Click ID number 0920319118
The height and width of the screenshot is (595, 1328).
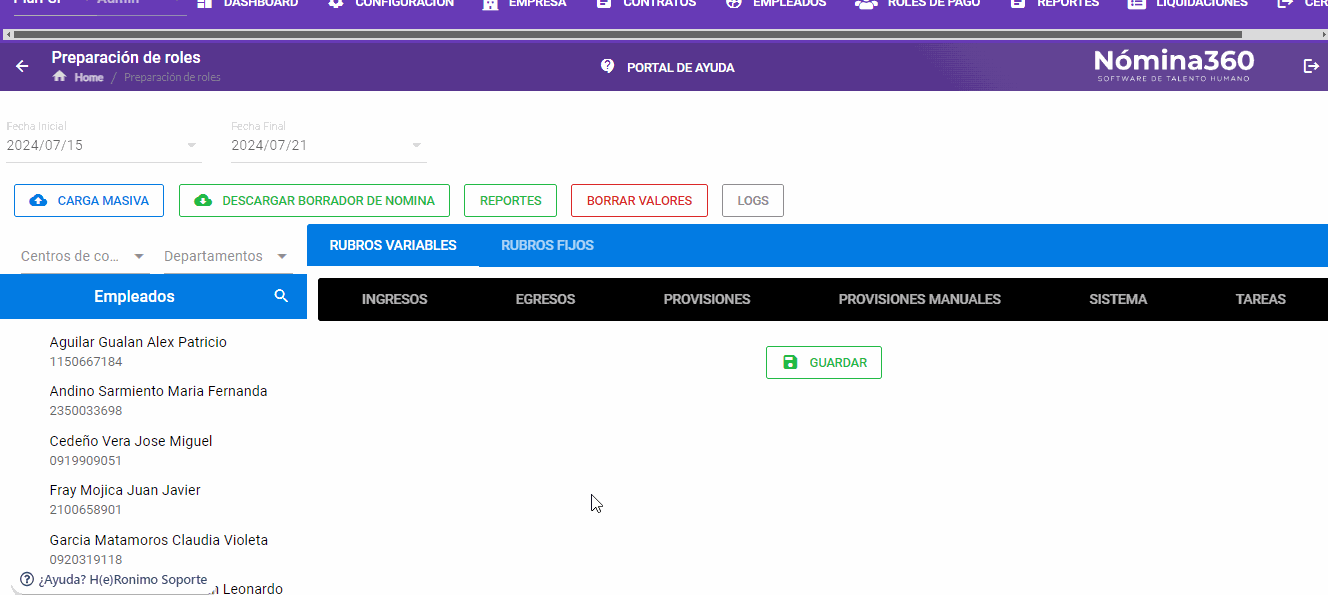pyautogui.click(x=86, y=559)
